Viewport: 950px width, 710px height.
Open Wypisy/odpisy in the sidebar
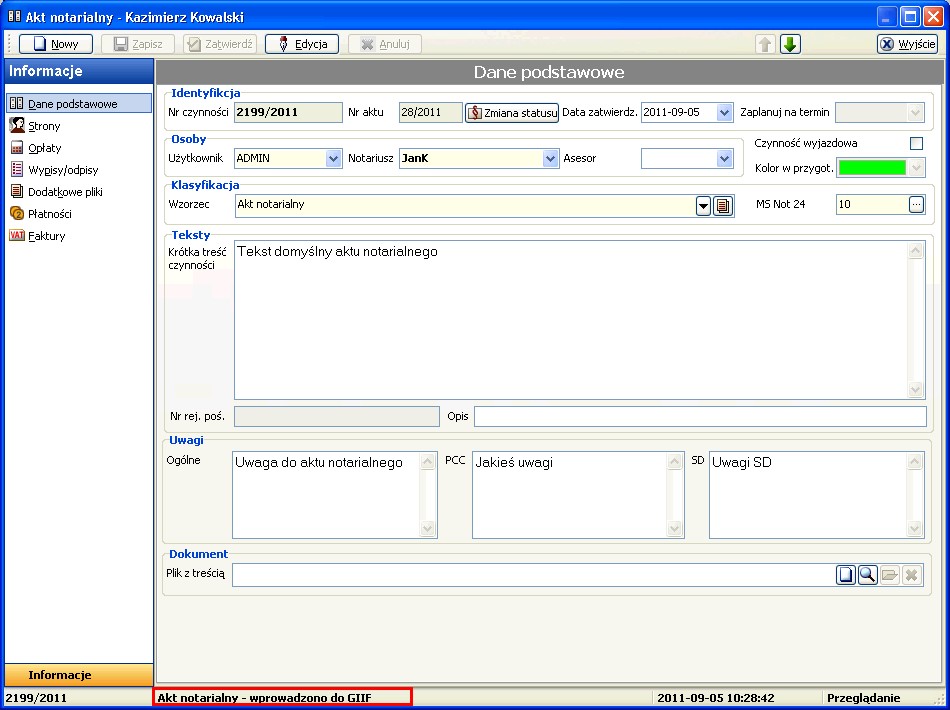[62, 170]
